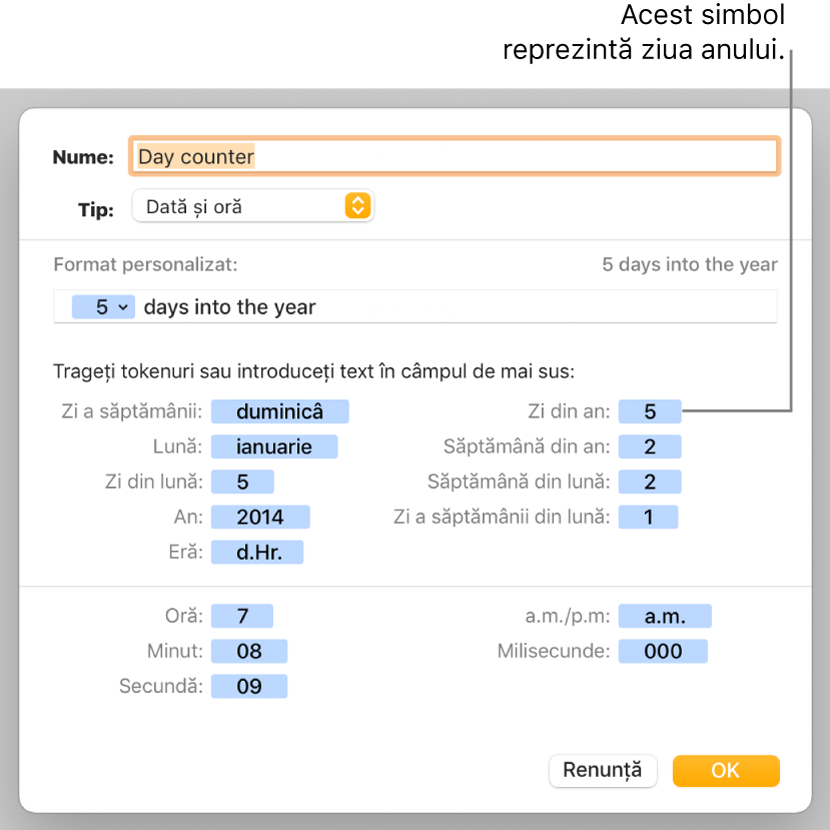Select the "d.Hr." era token
830x830 pixels.
point(256,551)
